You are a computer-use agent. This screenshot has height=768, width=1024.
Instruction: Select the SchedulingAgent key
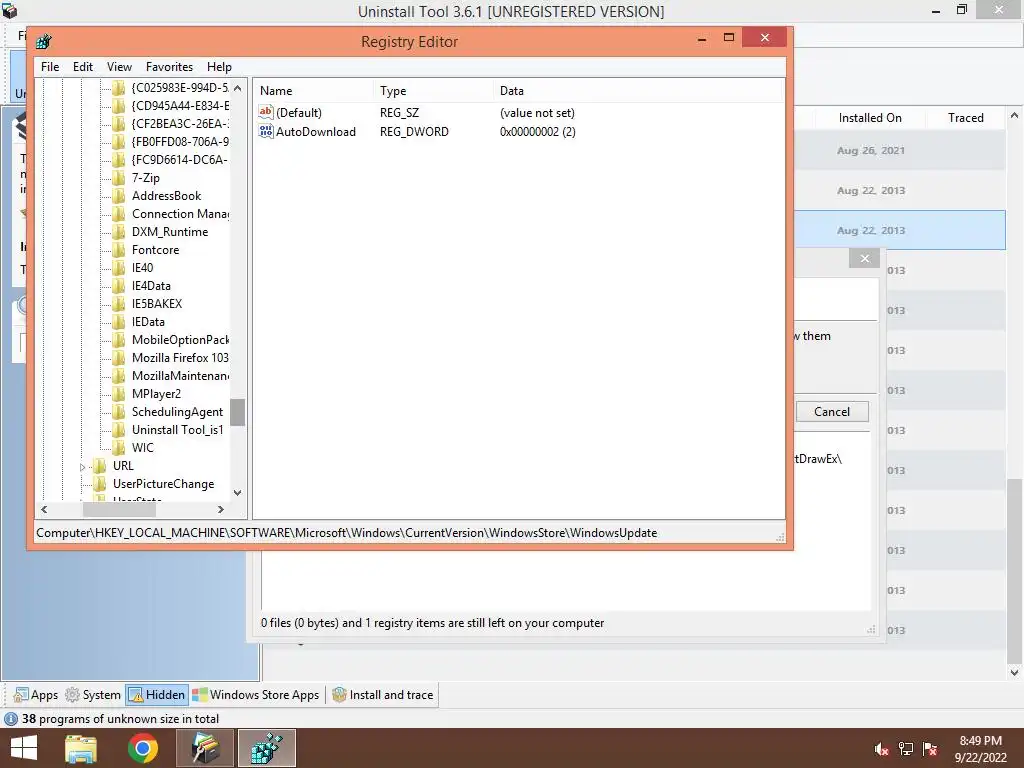tap(177, 411)
